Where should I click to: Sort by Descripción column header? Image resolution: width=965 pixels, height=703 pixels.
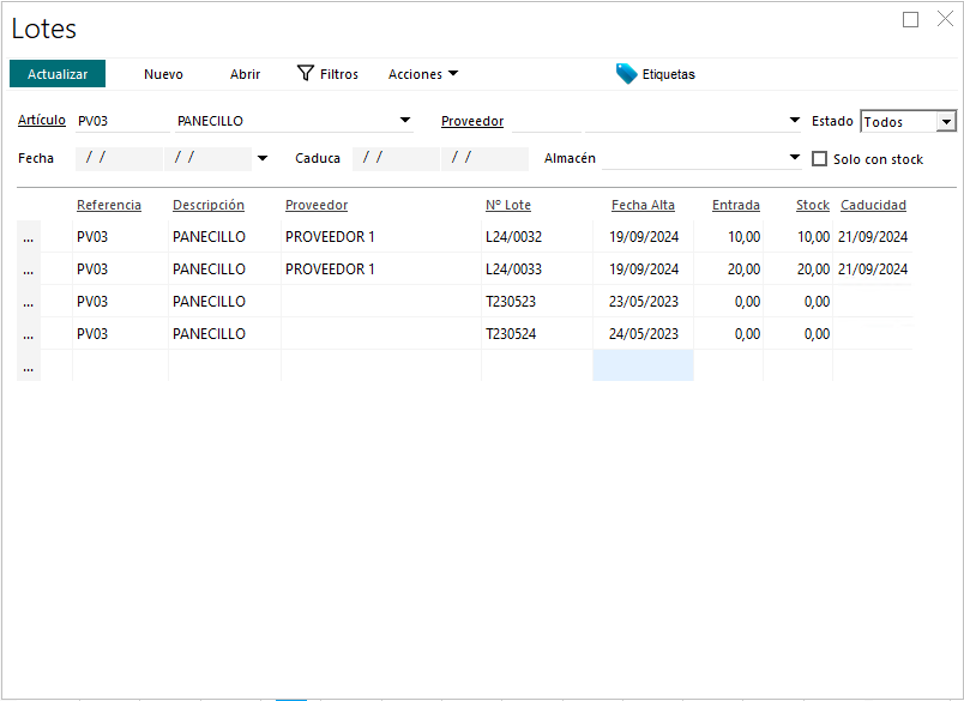(208, 205)
